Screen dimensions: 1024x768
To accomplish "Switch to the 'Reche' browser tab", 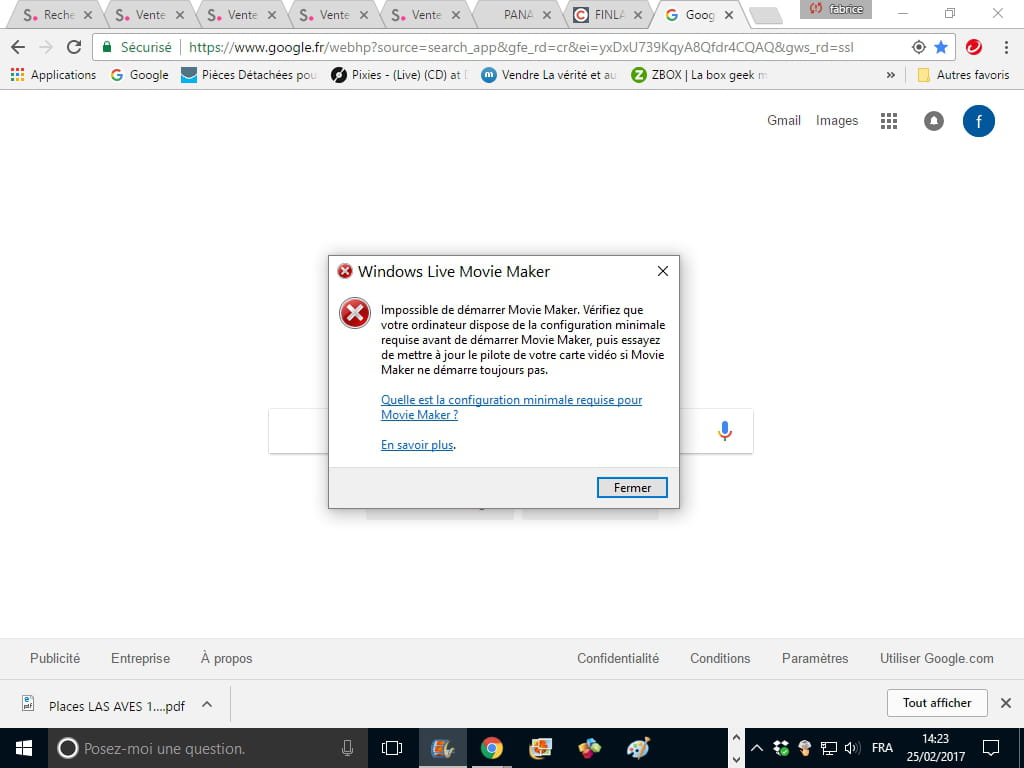I will (x=57, y=14).
